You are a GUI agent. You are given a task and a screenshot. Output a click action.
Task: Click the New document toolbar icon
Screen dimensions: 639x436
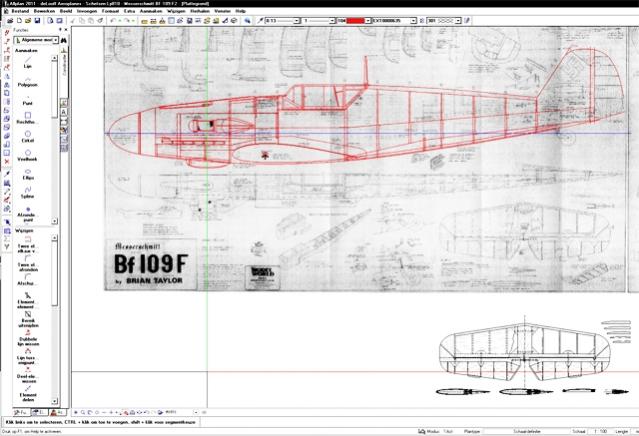[x=19, y=20]
